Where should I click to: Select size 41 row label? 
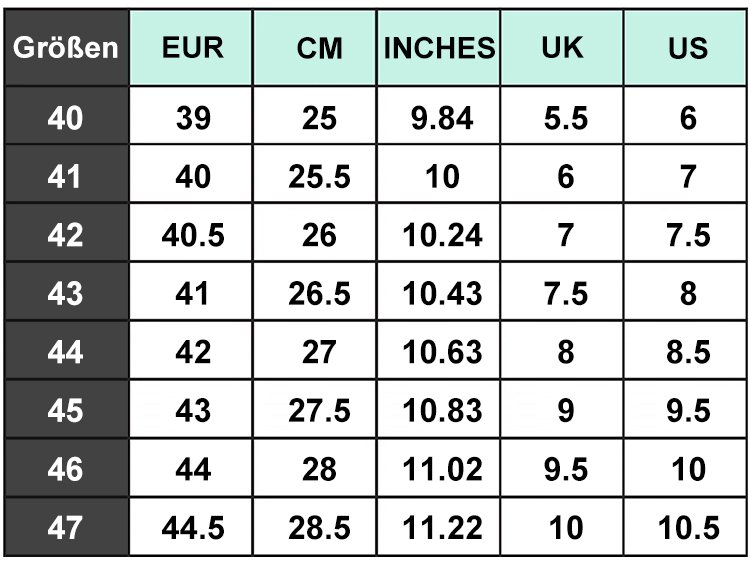(x=66, y=174)
